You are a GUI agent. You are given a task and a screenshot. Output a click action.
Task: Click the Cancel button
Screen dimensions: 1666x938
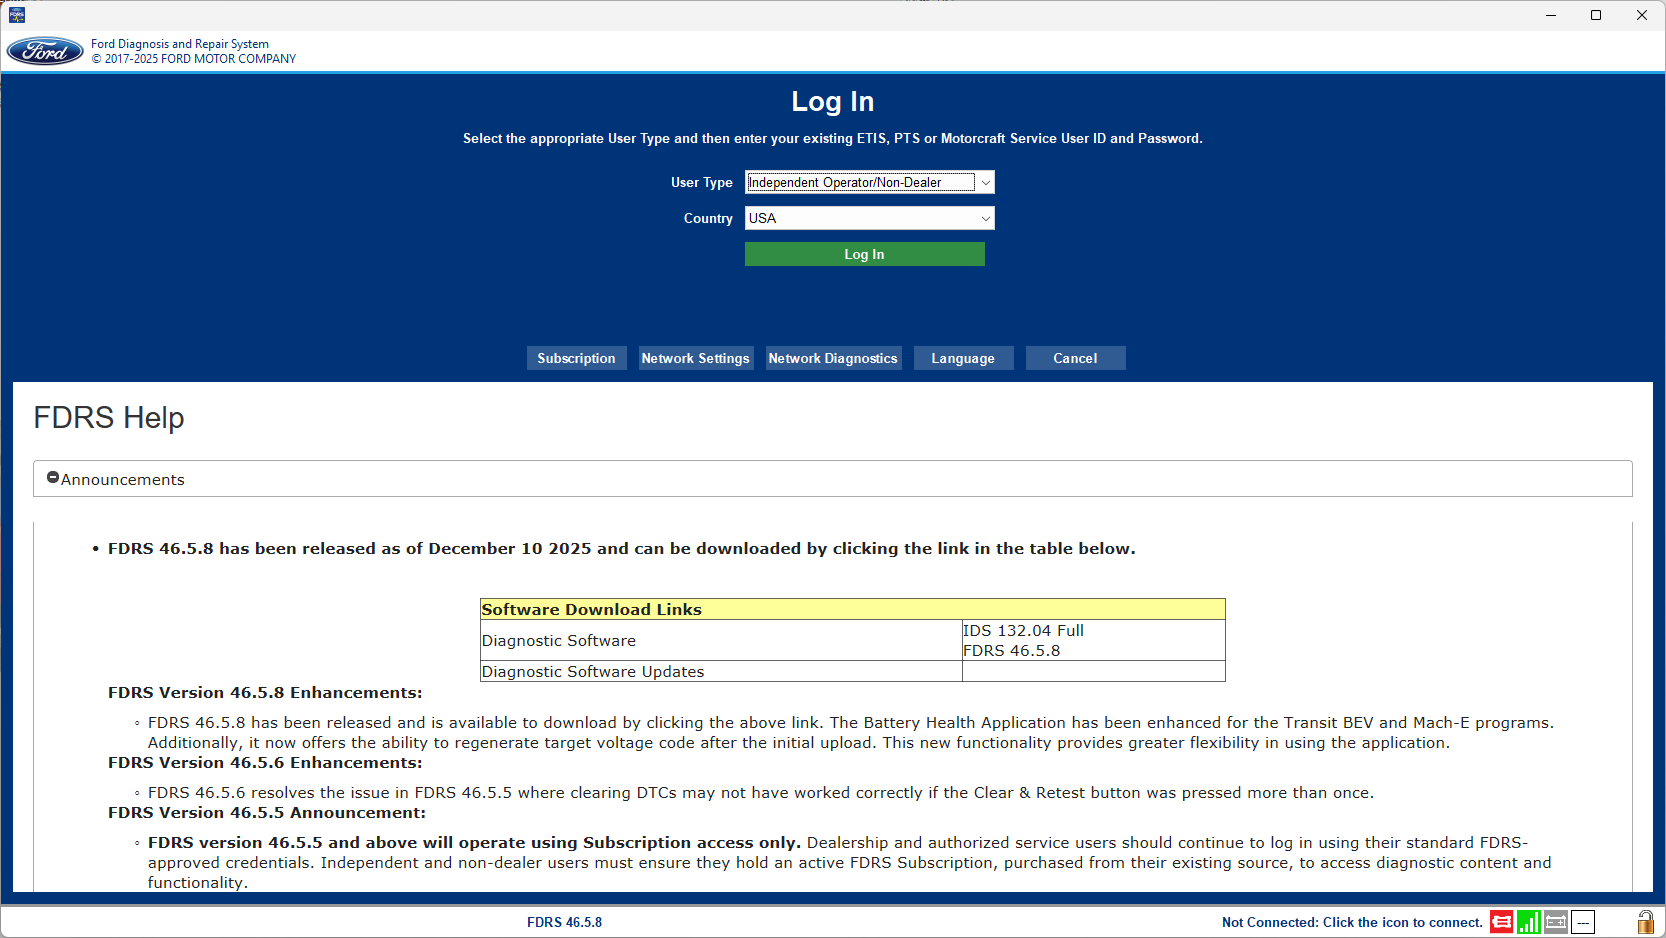point(1075,358)
